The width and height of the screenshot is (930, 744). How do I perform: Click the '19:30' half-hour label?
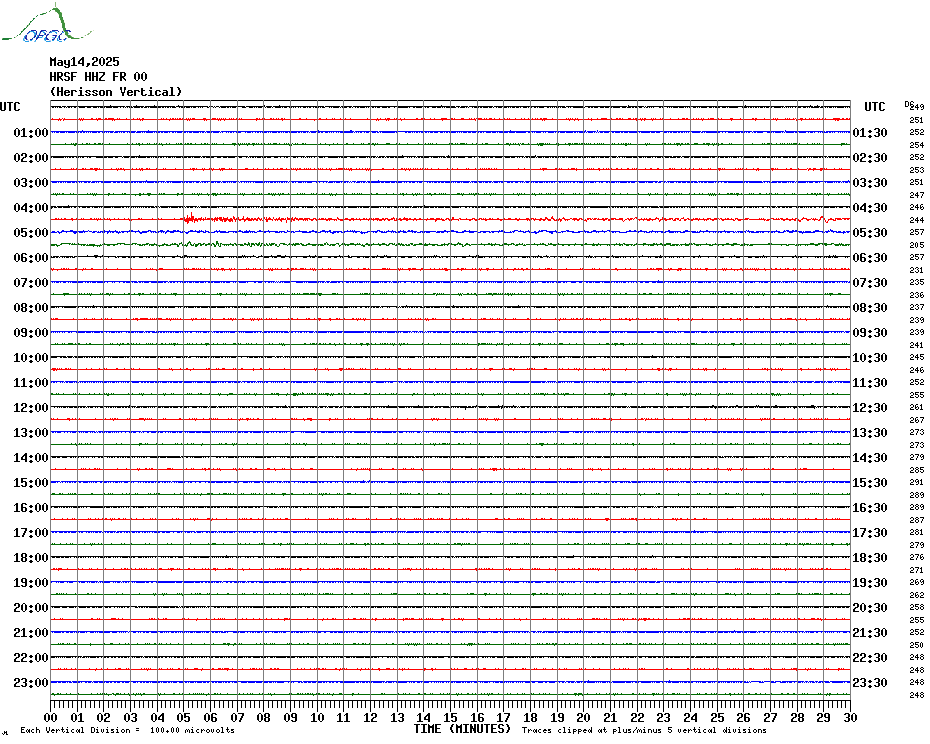click(870, 583)
